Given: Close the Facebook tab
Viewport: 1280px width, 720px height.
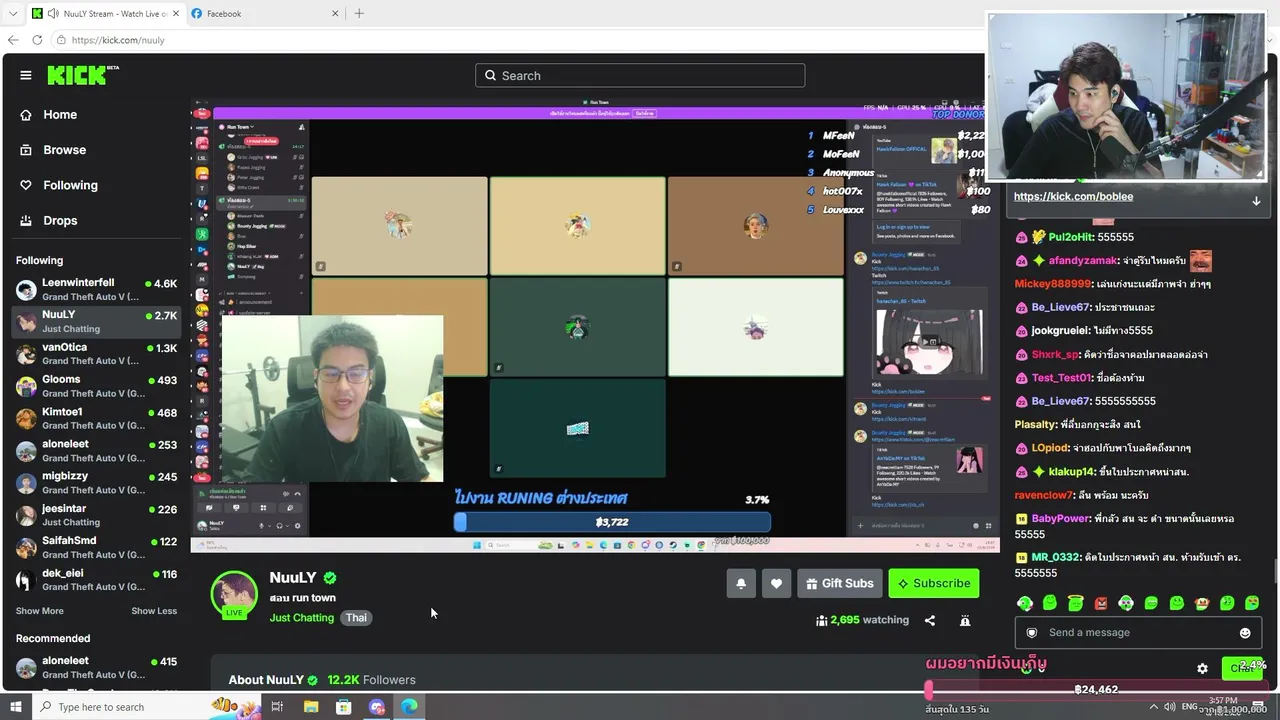Looking at the screenshot, I should [x=334, y=14].
